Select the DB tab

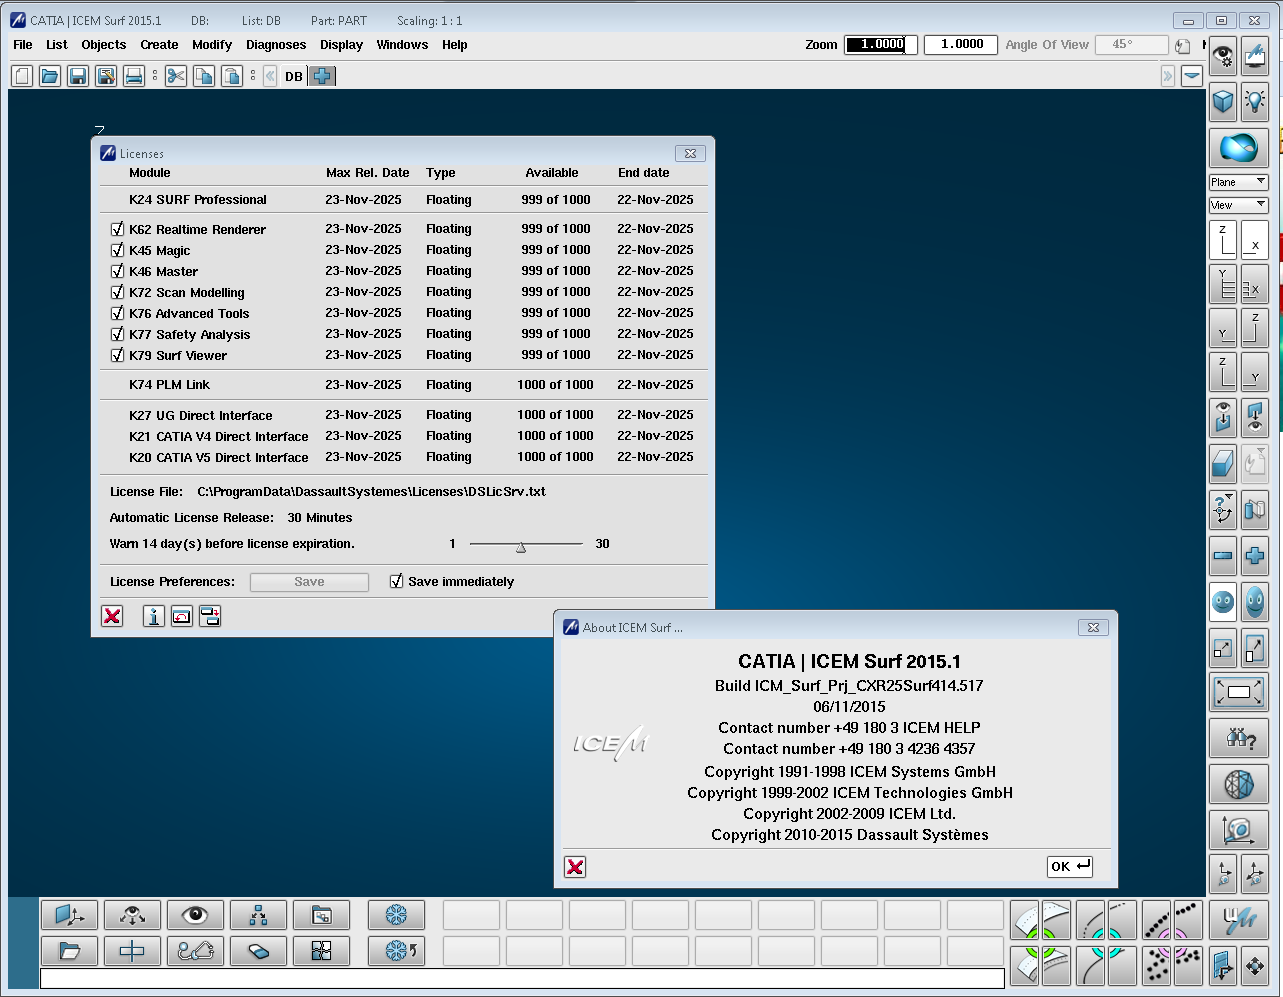point(294,76)
